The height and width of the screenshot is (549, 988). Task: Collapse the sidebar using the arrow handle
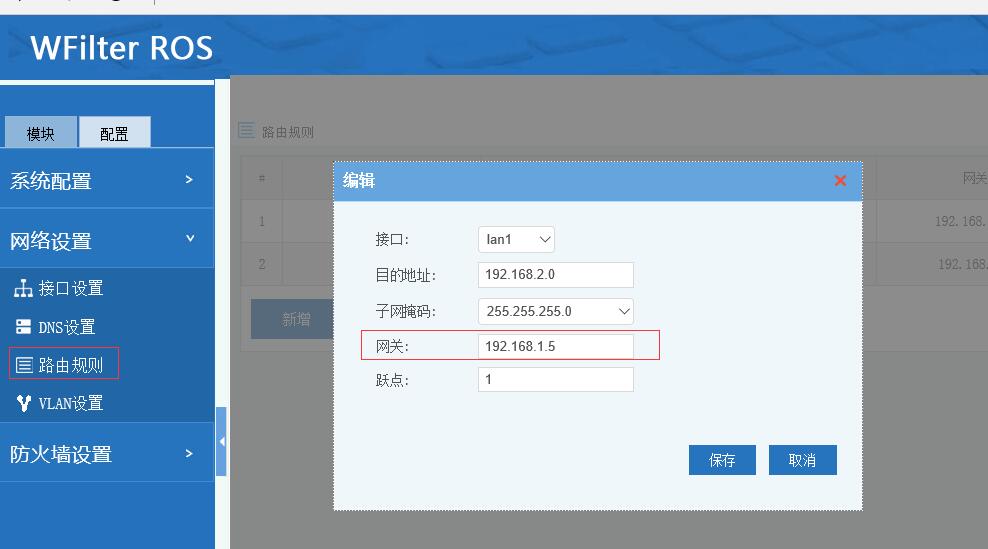(x=221, y=441)
